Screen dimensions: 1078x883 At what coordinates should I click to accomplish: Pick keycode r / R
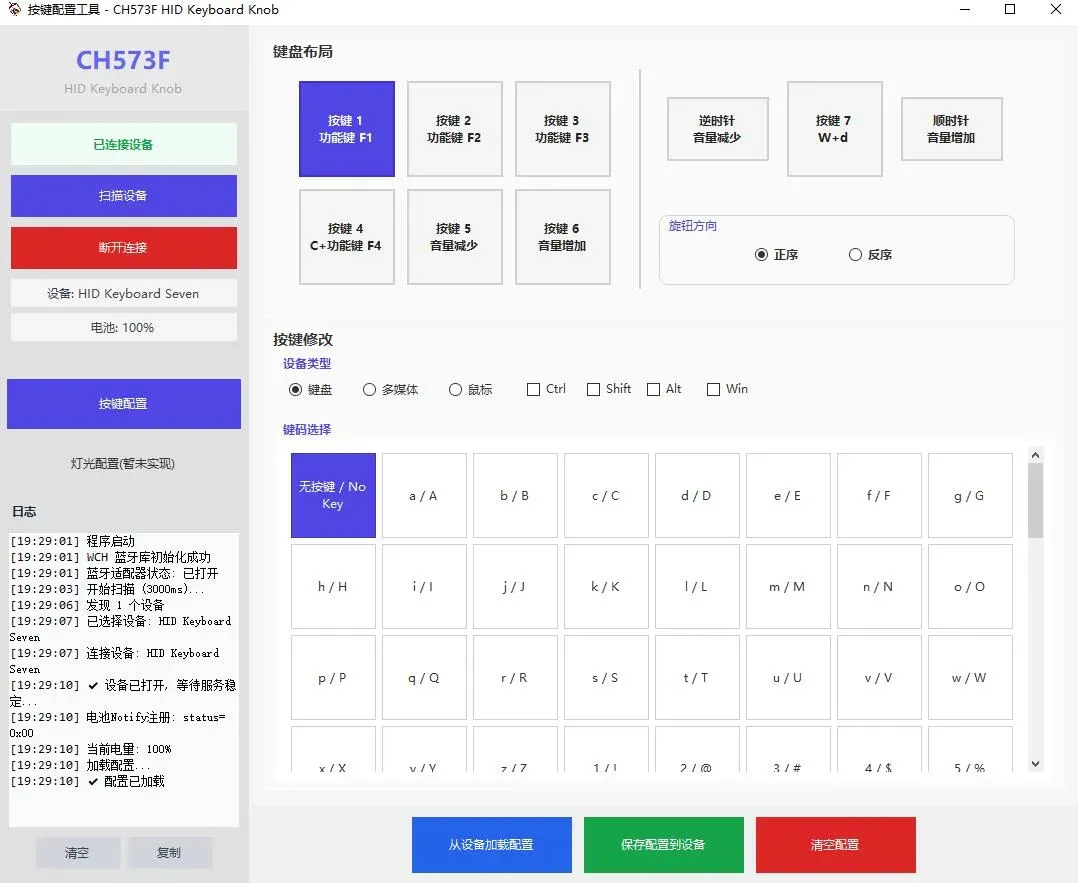(516, 677)
